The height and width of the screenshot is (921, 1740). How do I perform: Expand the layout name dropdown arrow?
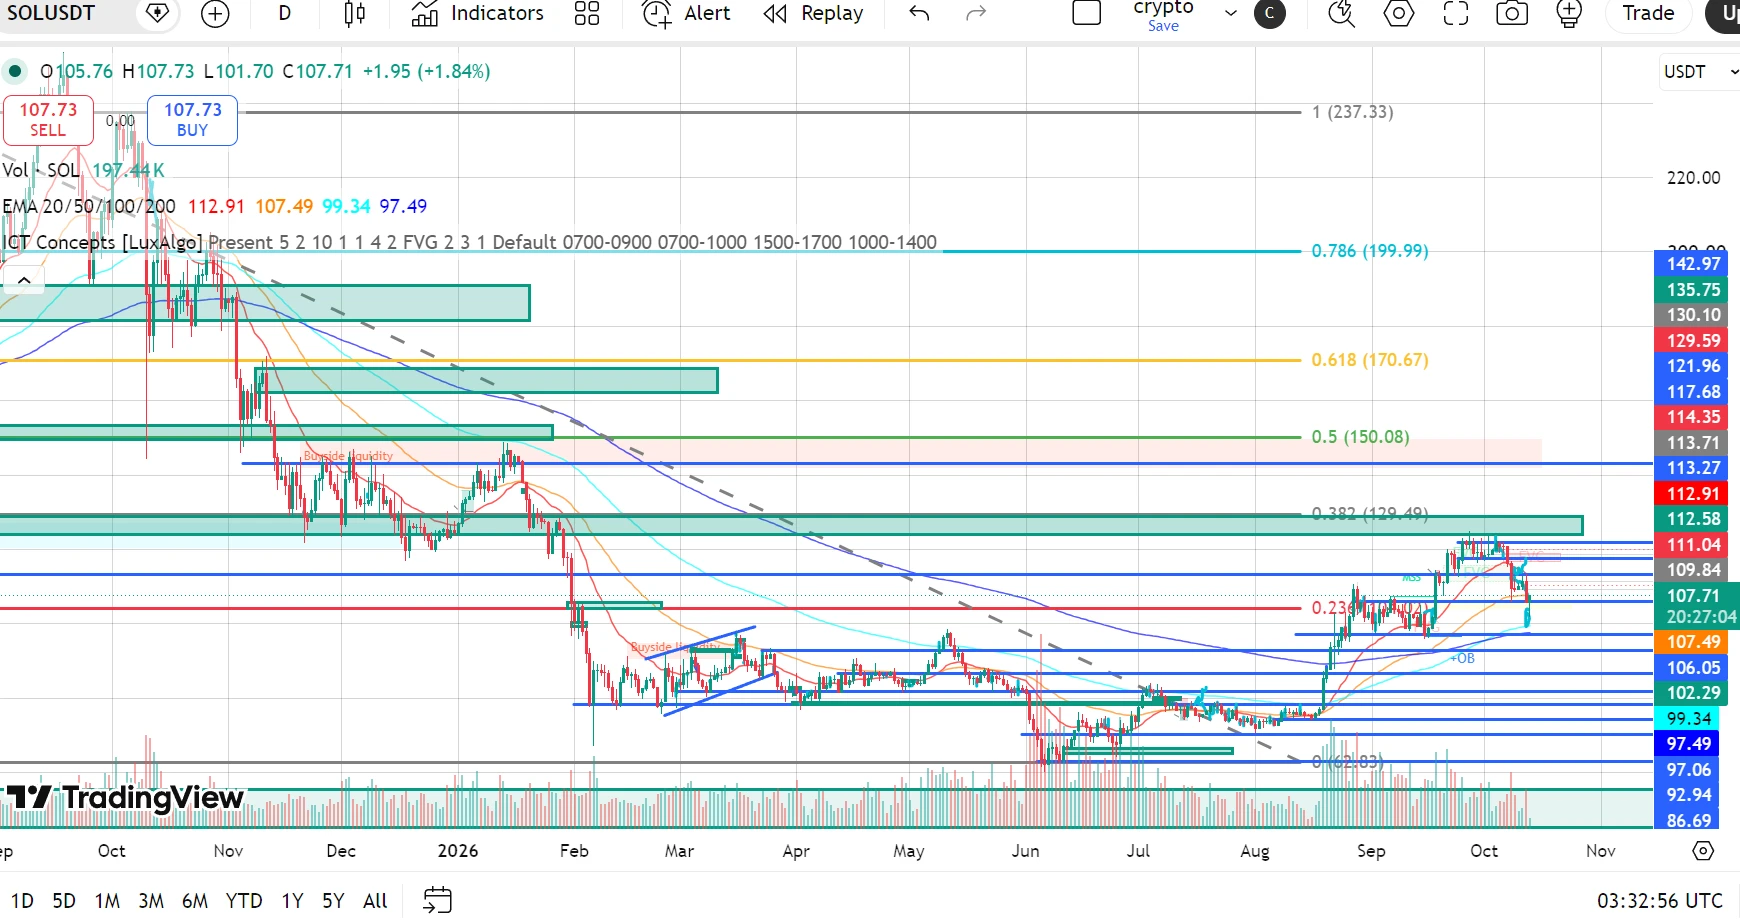[x=1231, y=13]
